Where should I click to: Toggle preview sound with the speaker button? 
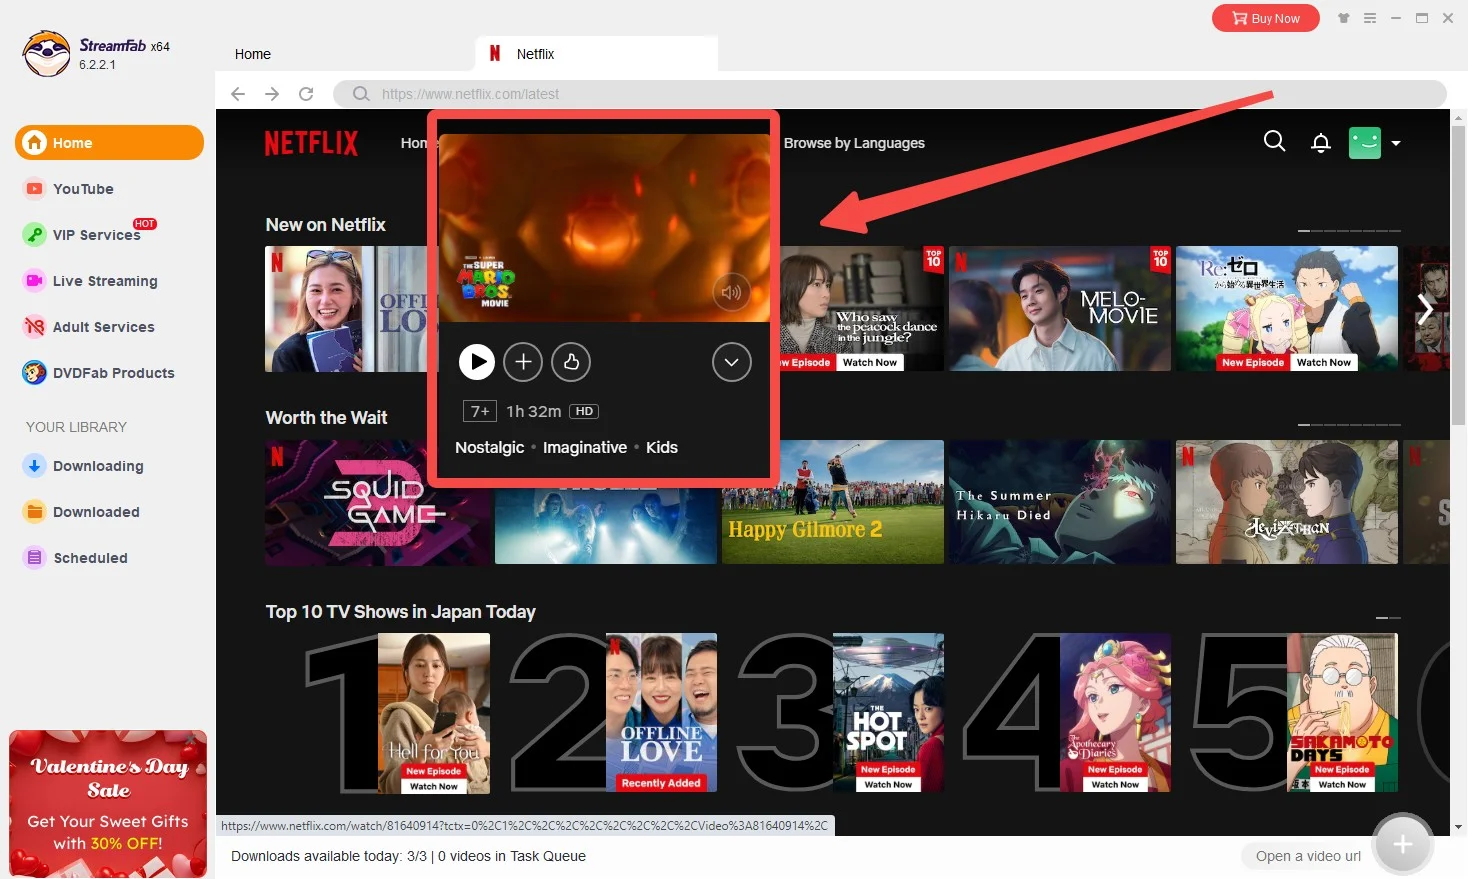732,292
